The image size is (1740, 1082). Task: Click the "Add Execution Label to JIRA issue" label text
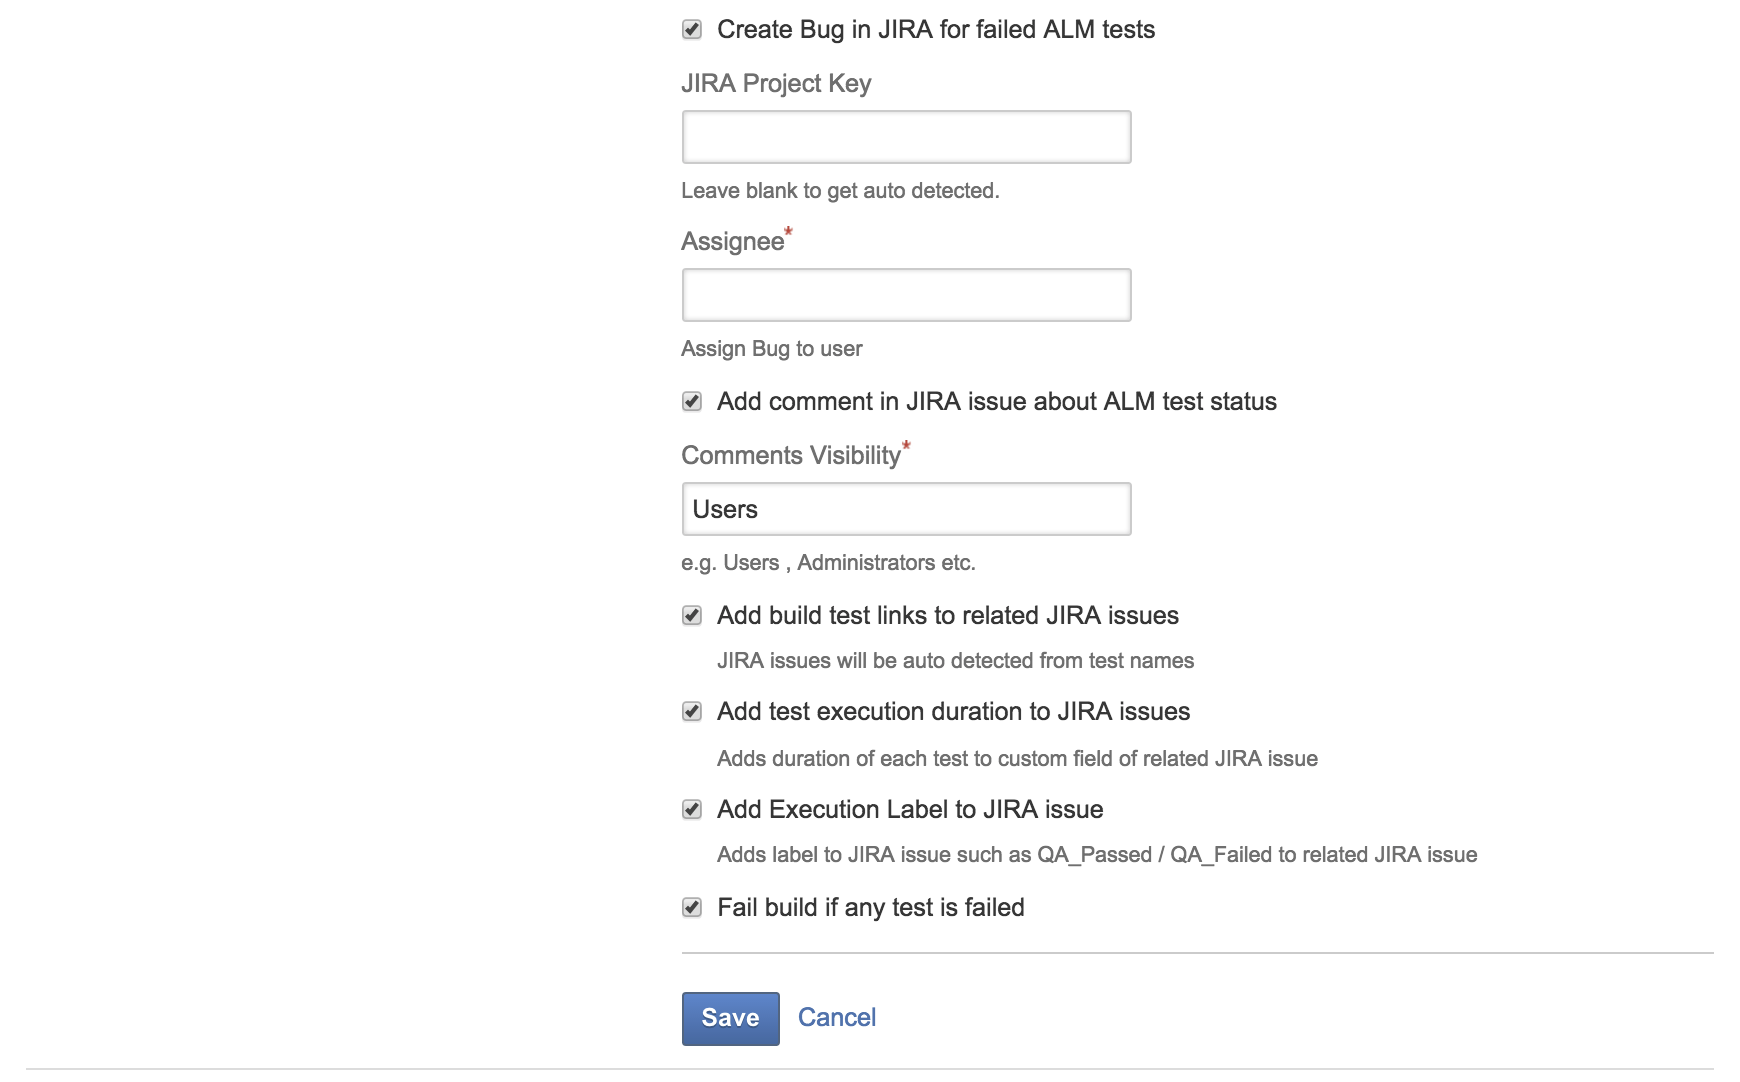(910, 810)
